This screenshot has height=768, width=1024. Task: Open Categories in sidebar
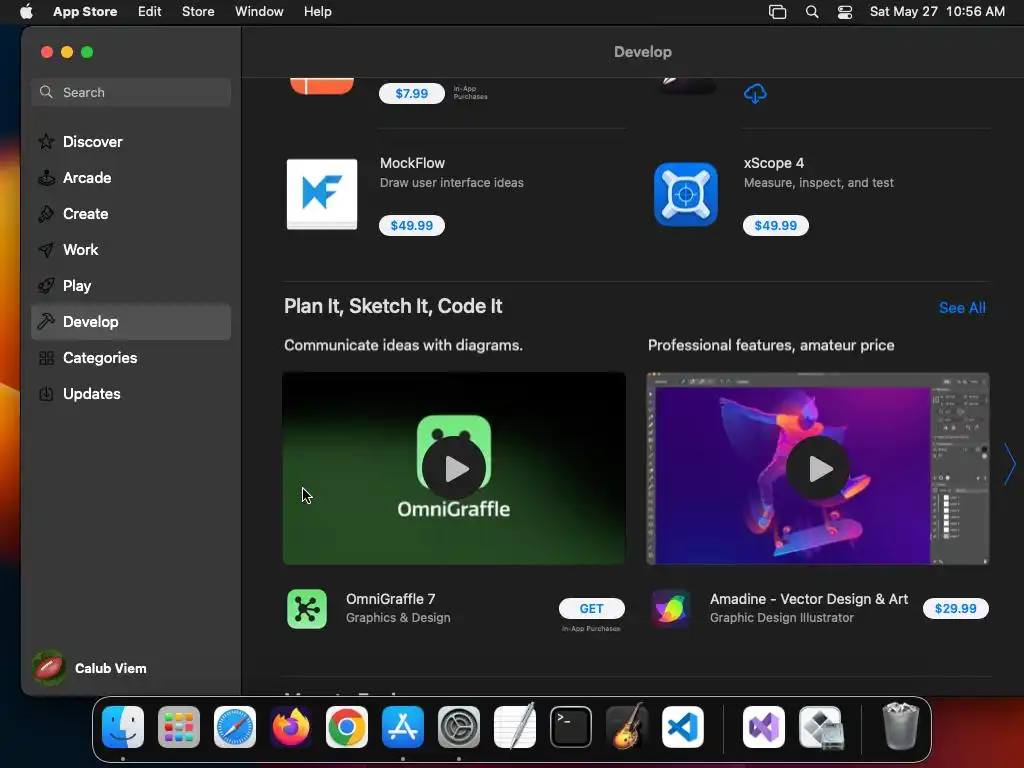(131, 358)
